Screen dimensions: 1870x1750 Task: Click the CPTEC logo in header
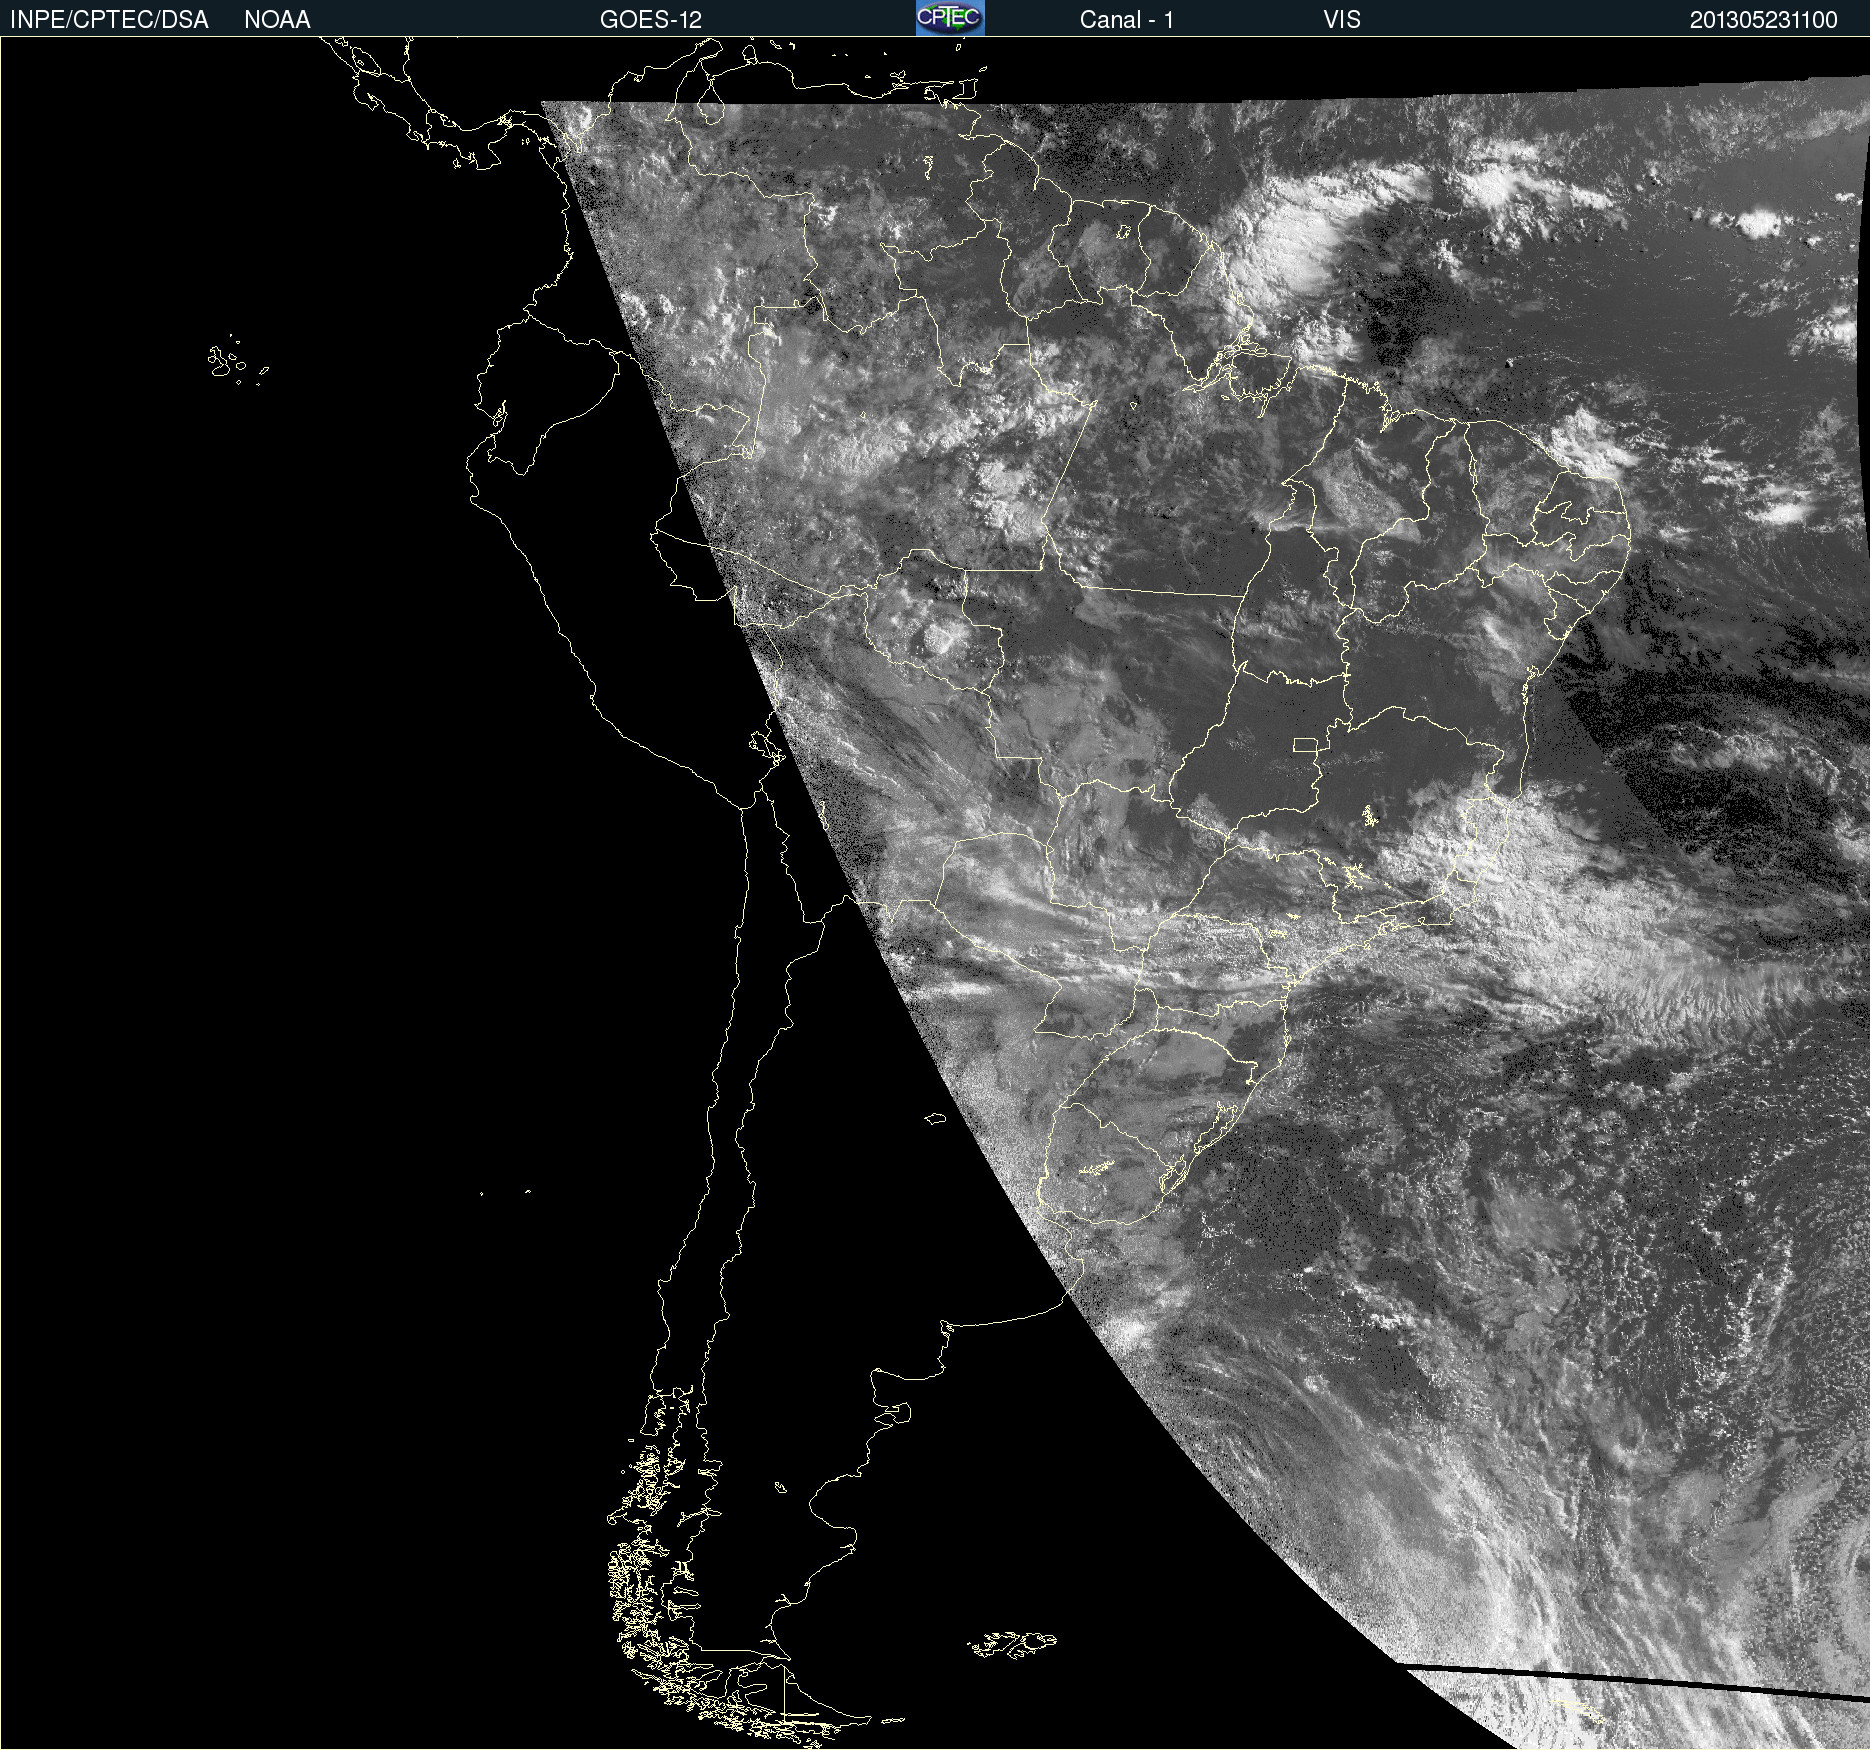950,18
